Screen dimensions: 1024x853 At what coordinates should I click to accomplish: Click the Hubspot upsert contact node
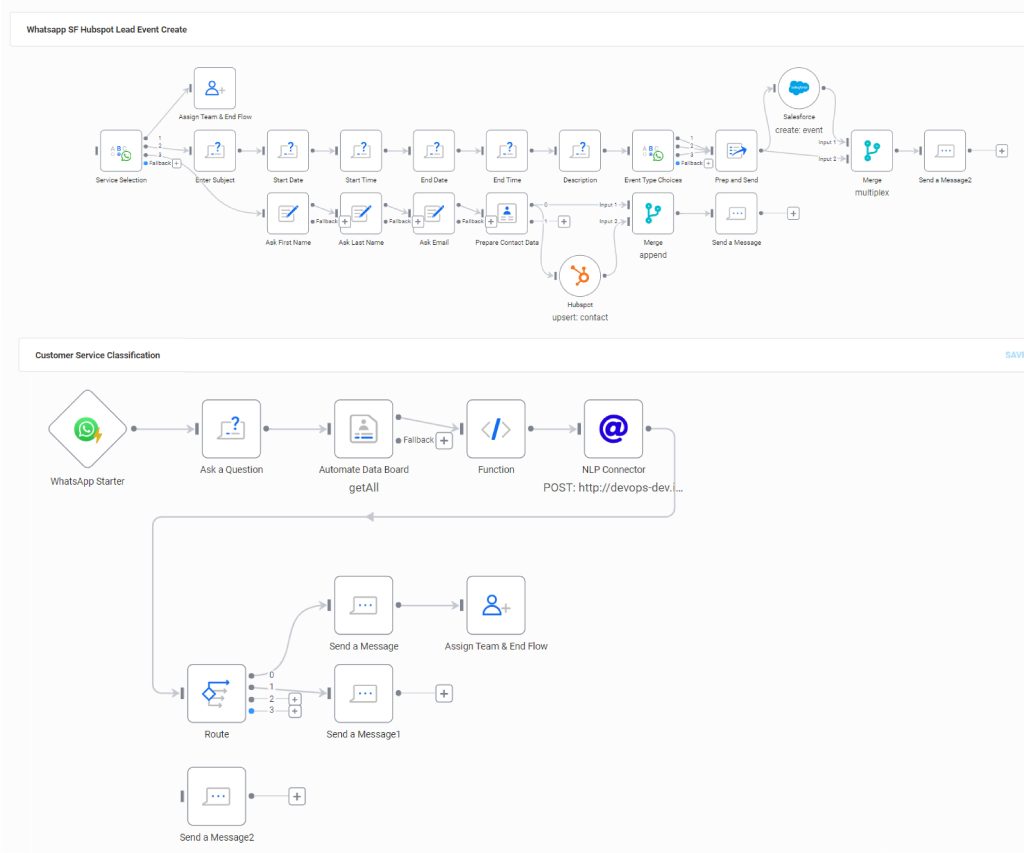(580, 276)
